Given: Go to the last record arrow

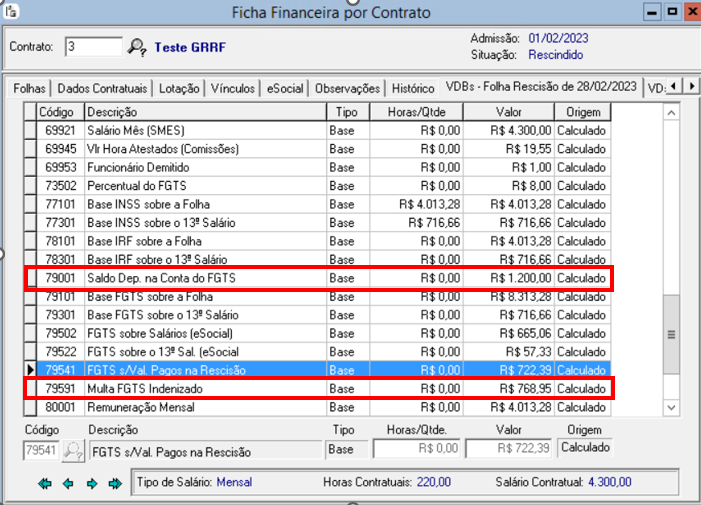Looking at the screenshot, I should click(115, 483).
